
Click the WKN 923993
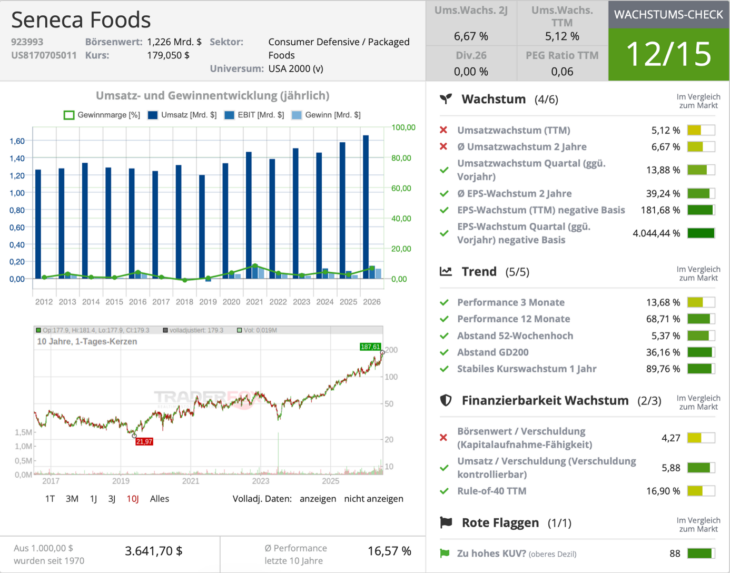27,42
